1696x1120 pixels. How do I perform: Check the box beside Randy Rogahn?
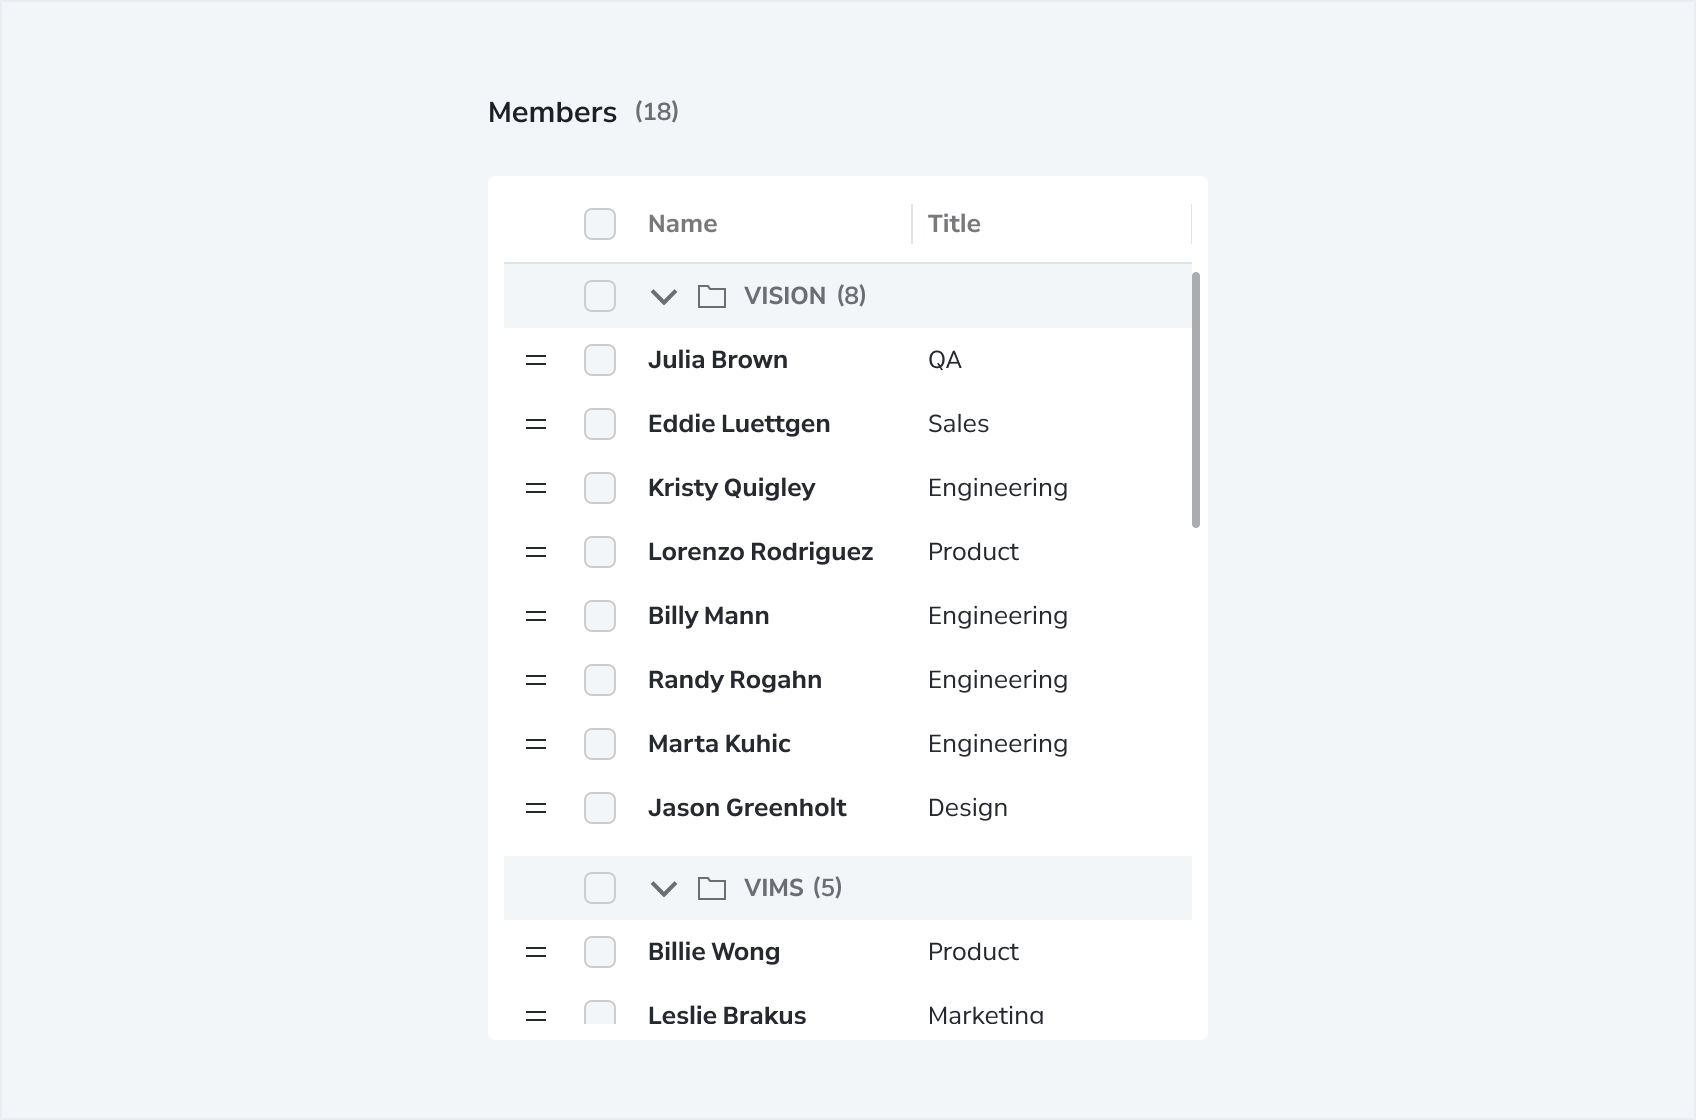point(600,680)
